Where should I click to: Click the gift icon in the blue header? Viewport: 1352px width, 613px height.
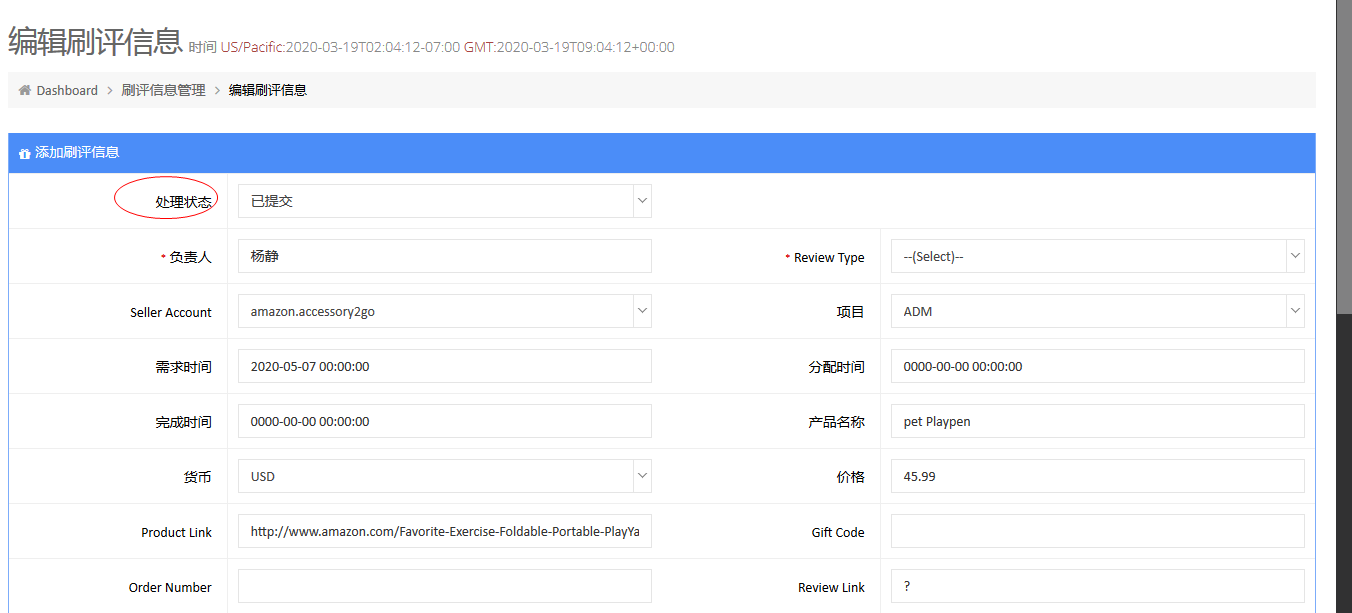(25, 153)
